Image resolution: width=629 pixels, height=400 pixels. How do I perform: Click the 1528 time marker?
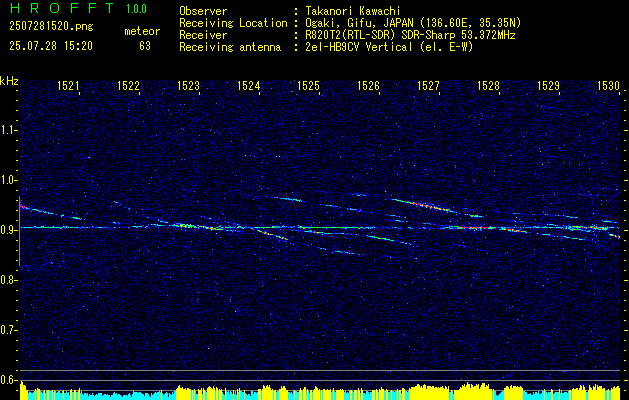(488, 86)
